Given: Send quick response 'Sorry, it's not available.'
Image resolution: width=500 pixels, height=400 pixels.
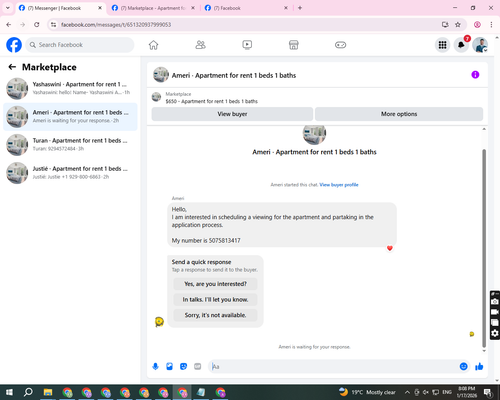Looking at the screenshot, I should pos(215,315).
